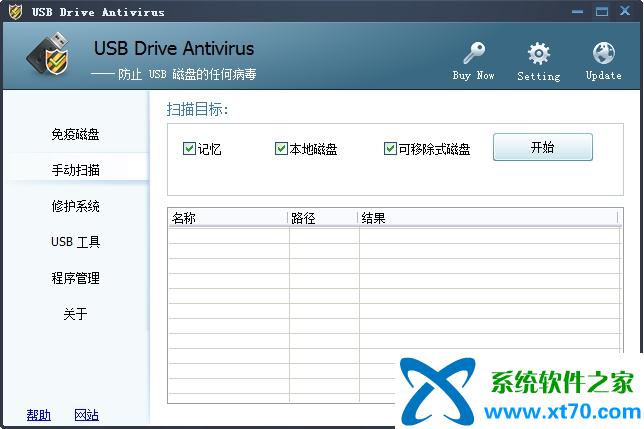The image size is (644, 429).
Task: Select 手动扫描 in the sidebar
Action: pos(76,170)
